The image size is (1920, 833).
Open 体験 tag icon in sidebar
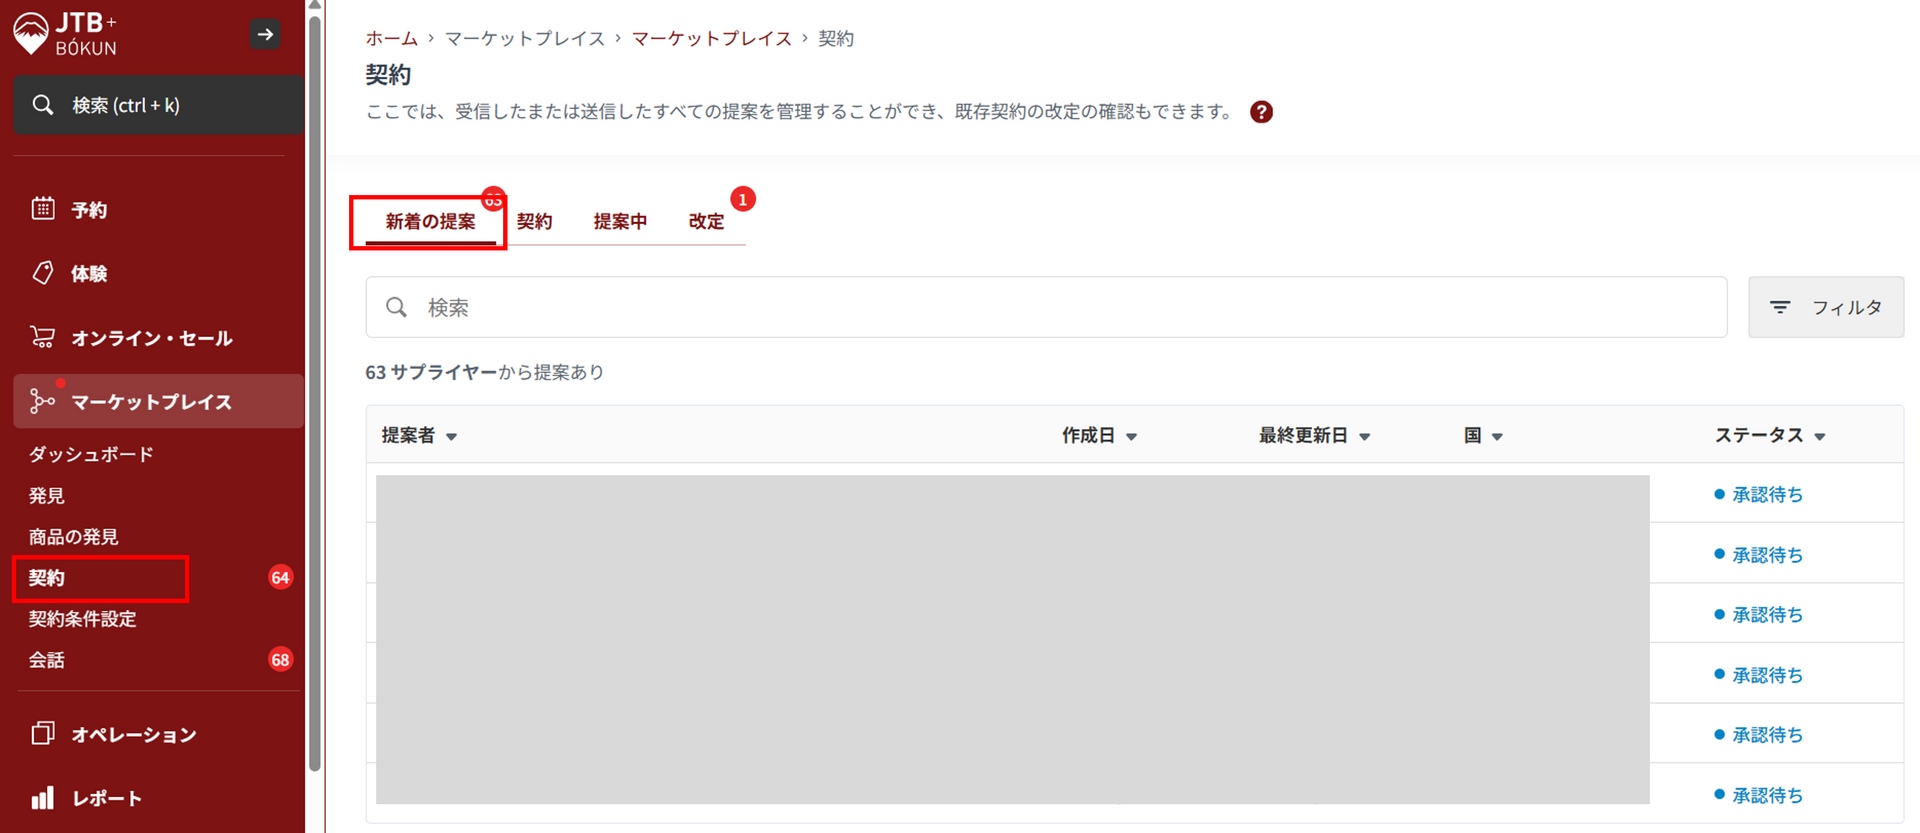[x=42, y=273]
